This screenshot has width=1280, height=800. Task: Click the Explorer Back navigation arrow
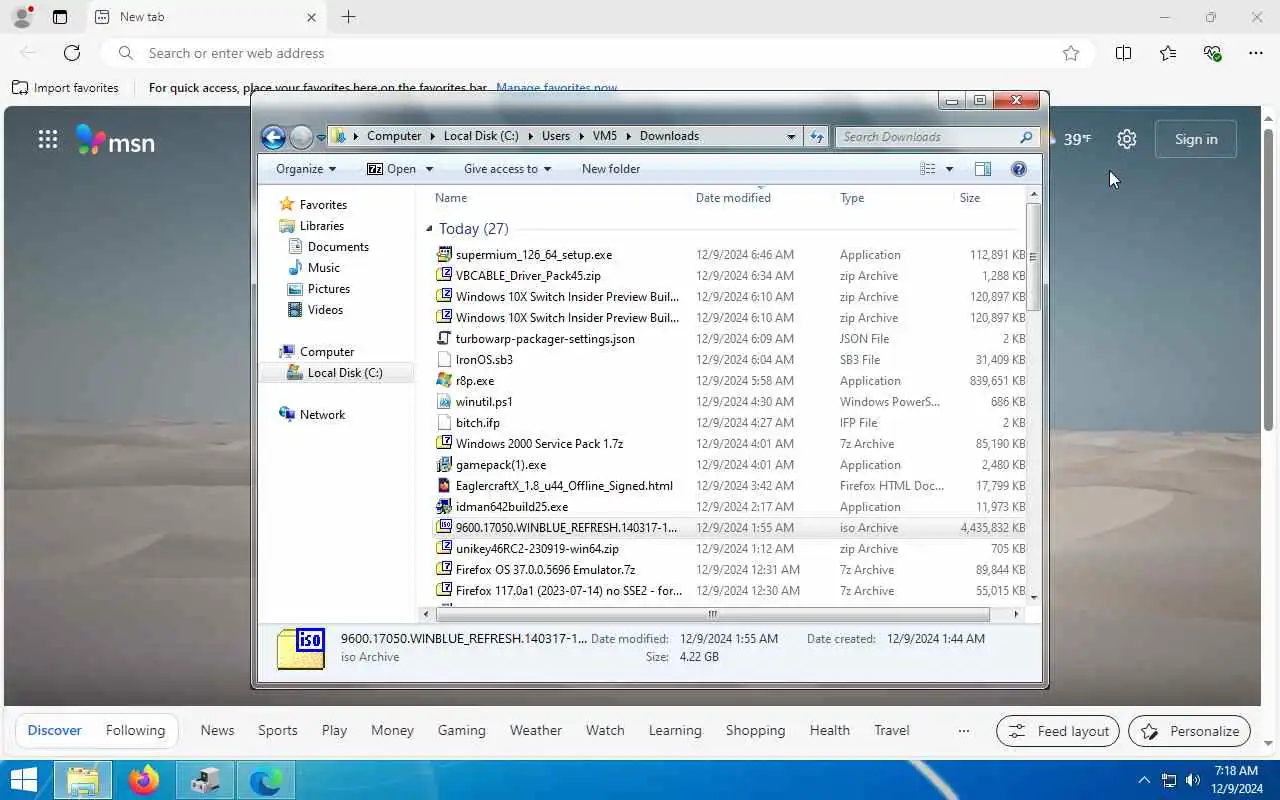273,137
